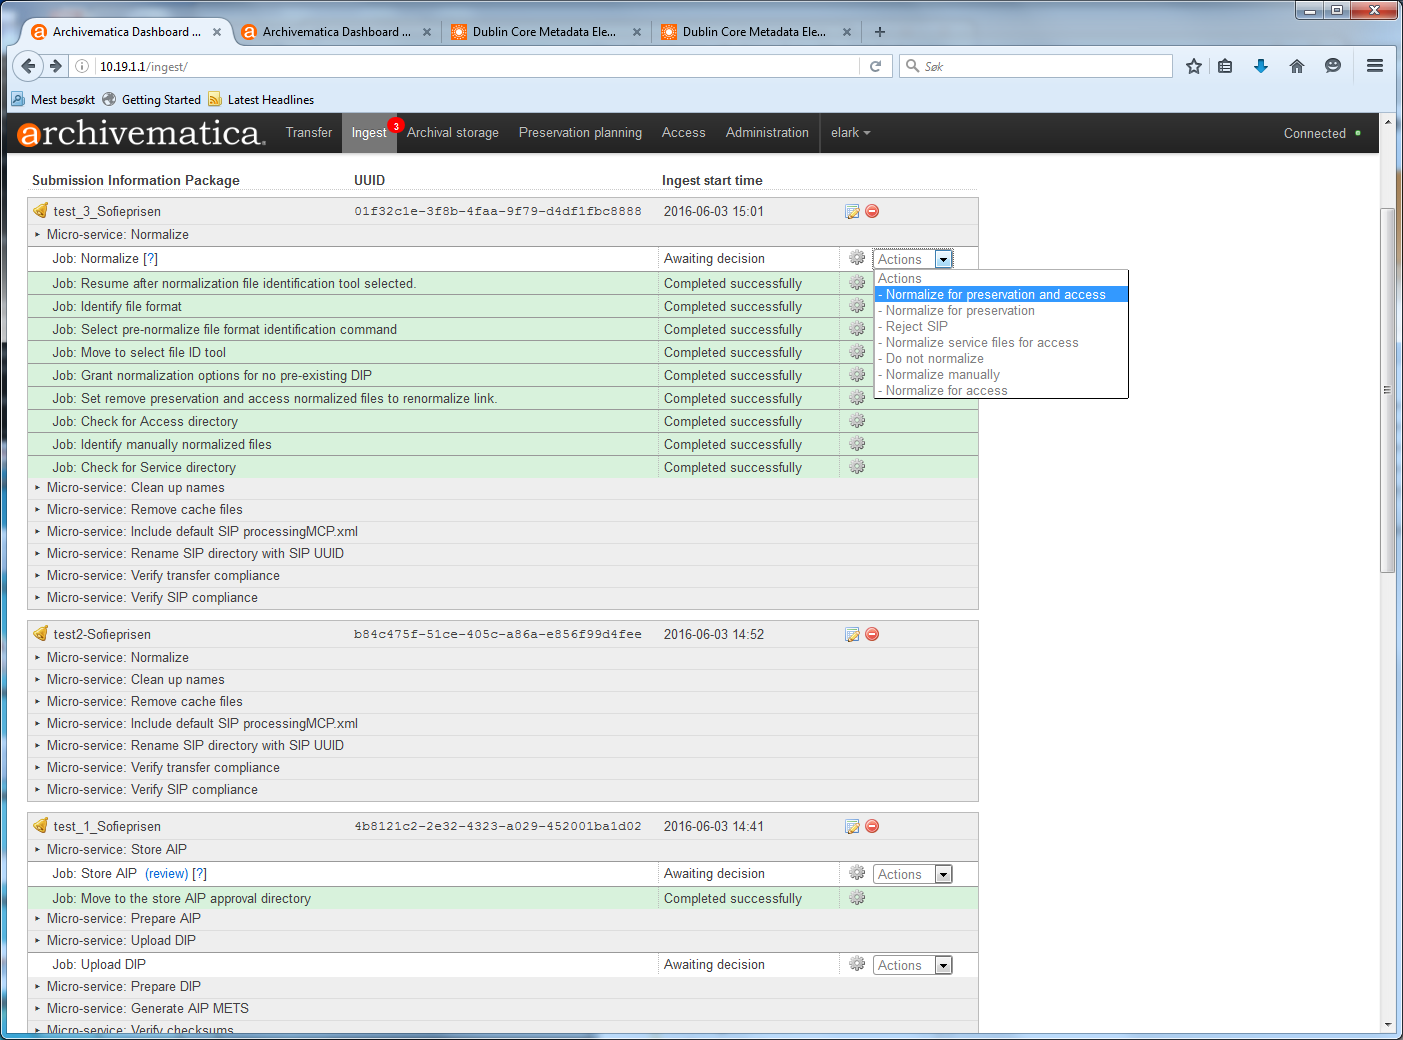This screenshot has height=1040, width=1403.
Task: Expand Micro-service: Prepare AIP
Action: pos(124,919)
